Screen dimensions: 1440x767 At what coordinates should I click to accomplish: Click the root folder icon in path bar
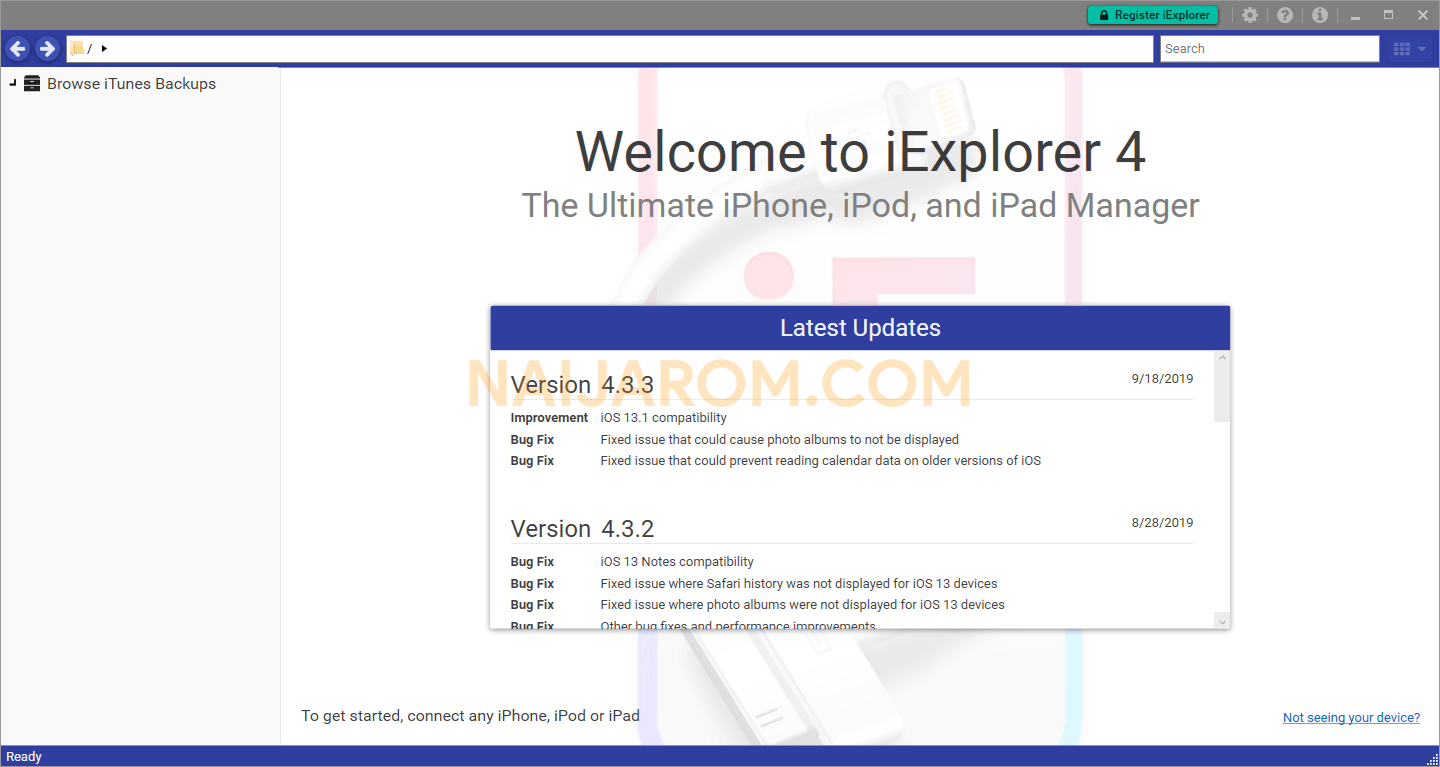click(x=77, y=48)
